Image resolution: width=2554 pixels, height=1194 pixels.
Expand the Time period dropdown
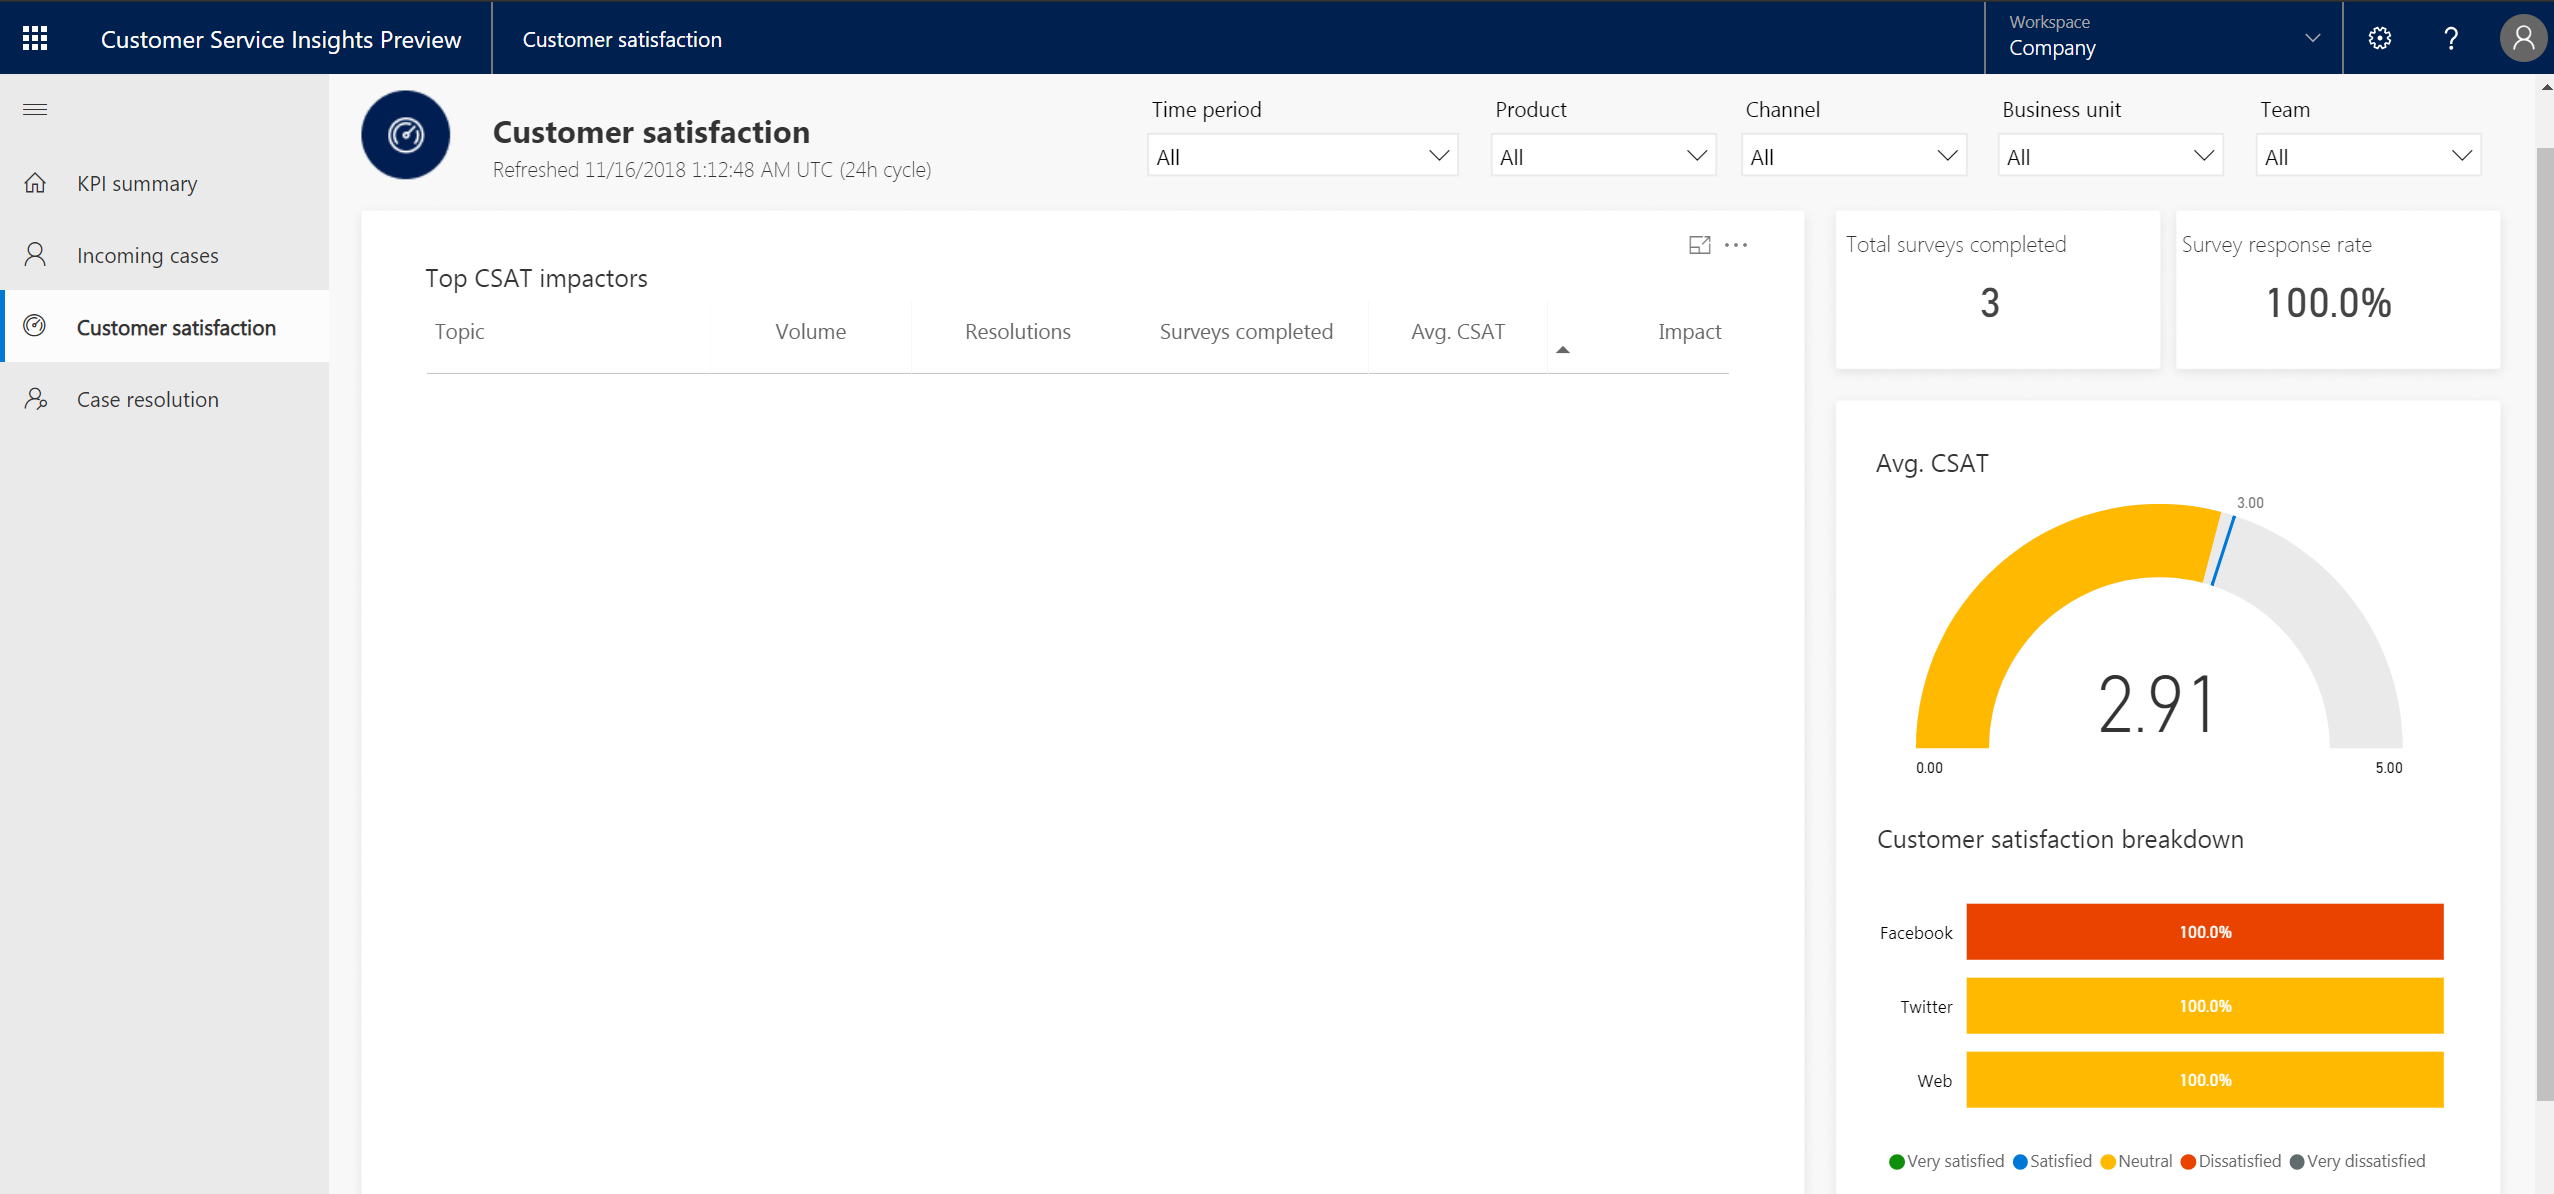point(1302,156)
